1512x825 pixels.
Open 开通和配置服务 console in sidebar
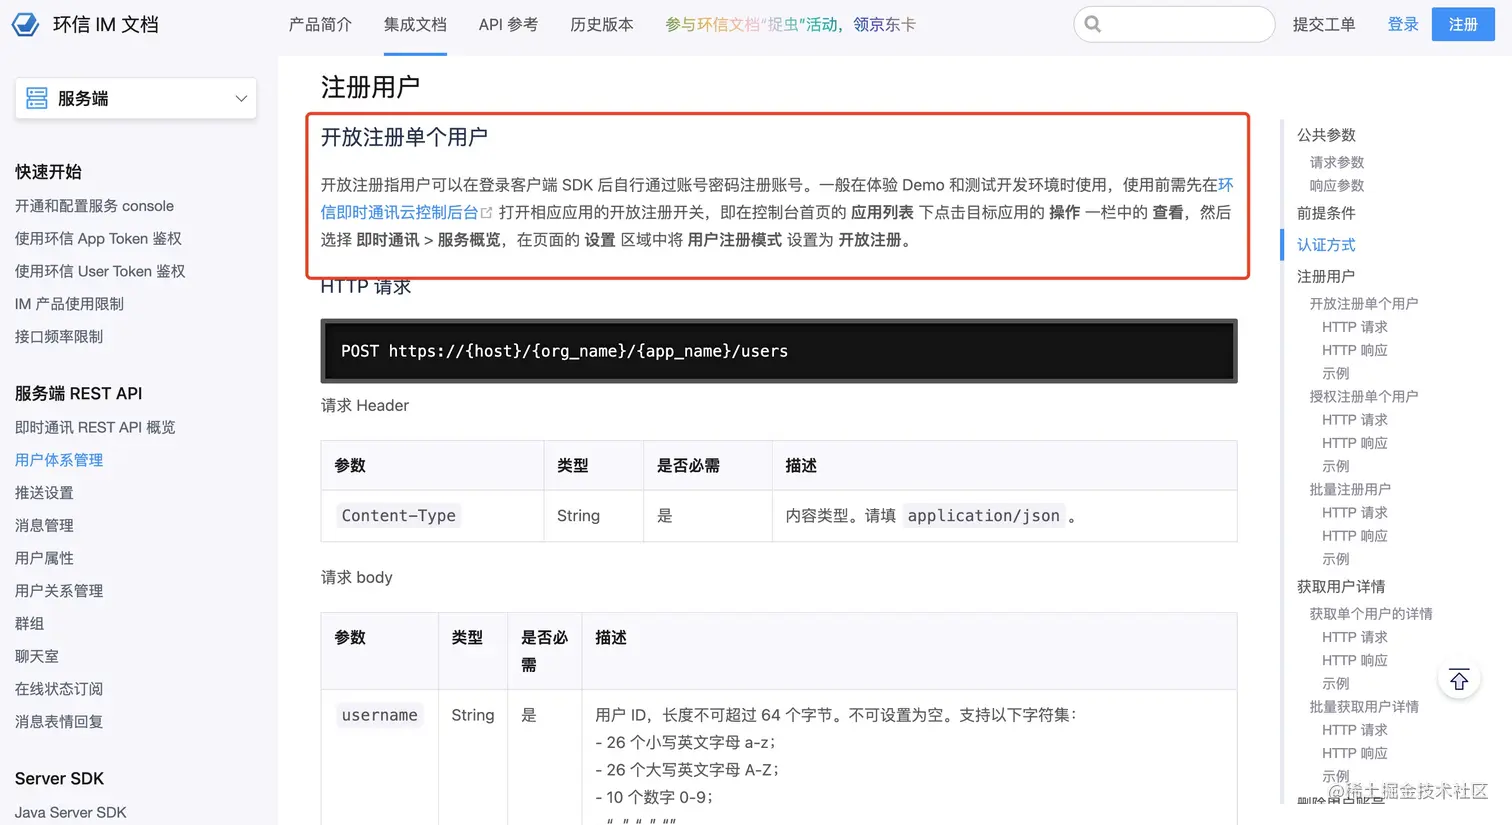point(94,206)
